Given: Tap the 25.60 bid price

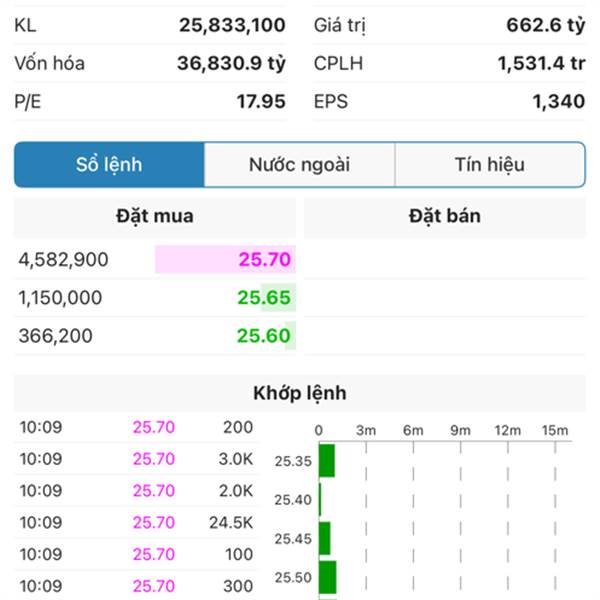Looking at the screenshot, I should click(x=264, y=336).
